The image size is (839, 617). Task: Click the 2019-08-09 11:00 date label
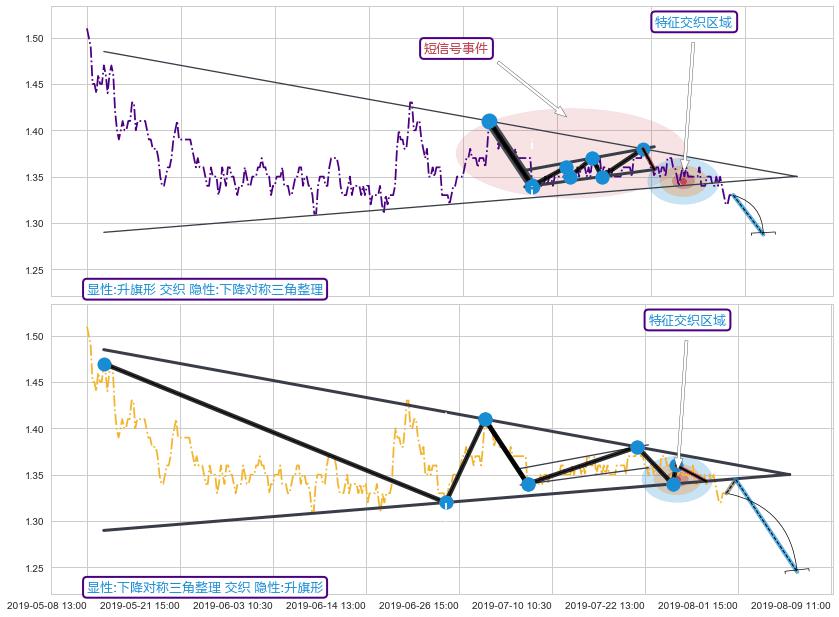click(x=790, y=605)
